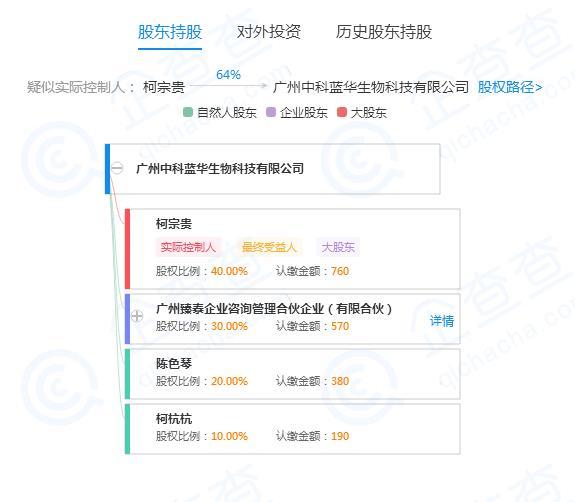Click the red 大股东 legend swatch

click(342, 112)
